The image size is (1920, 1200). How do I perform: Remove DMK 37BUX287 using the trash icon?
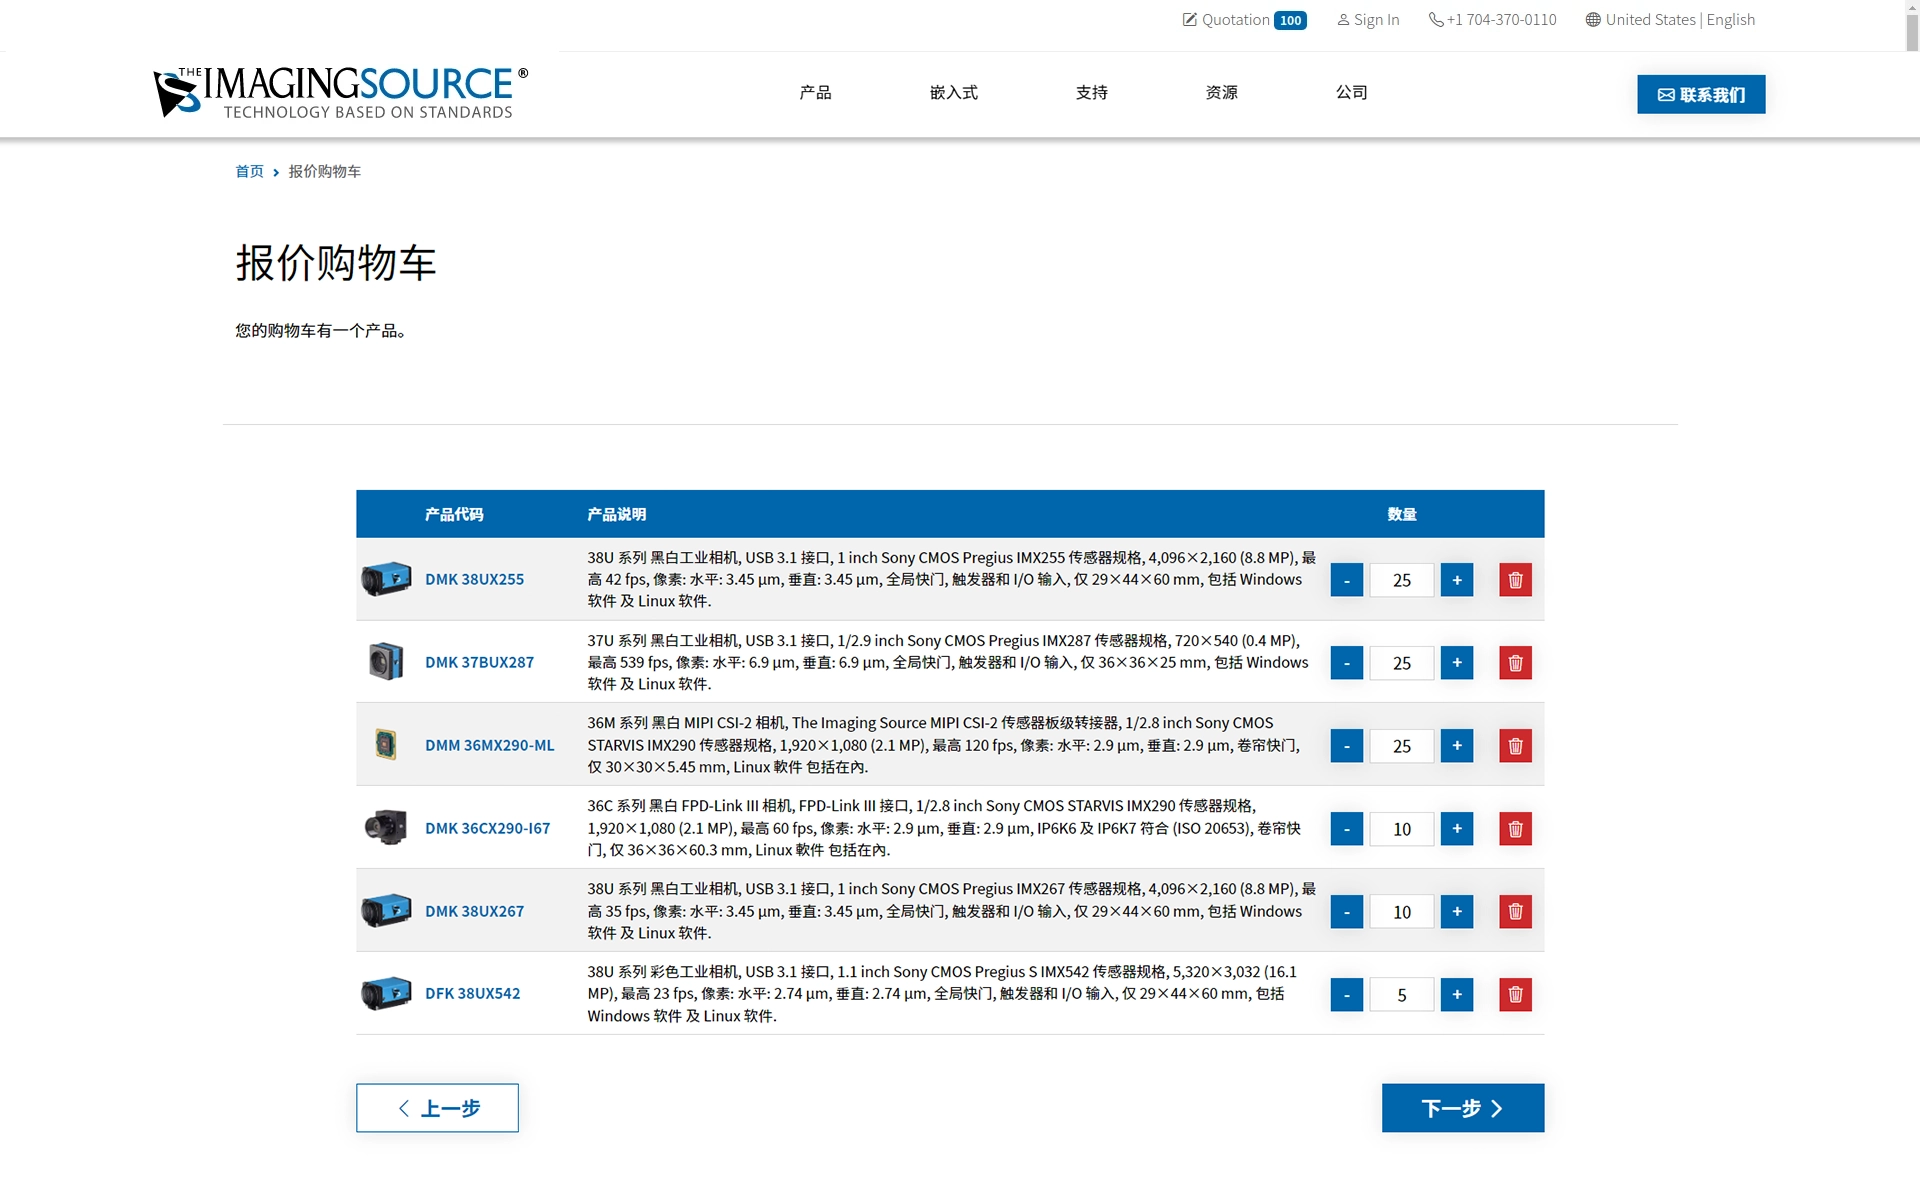pos(1515,662)
